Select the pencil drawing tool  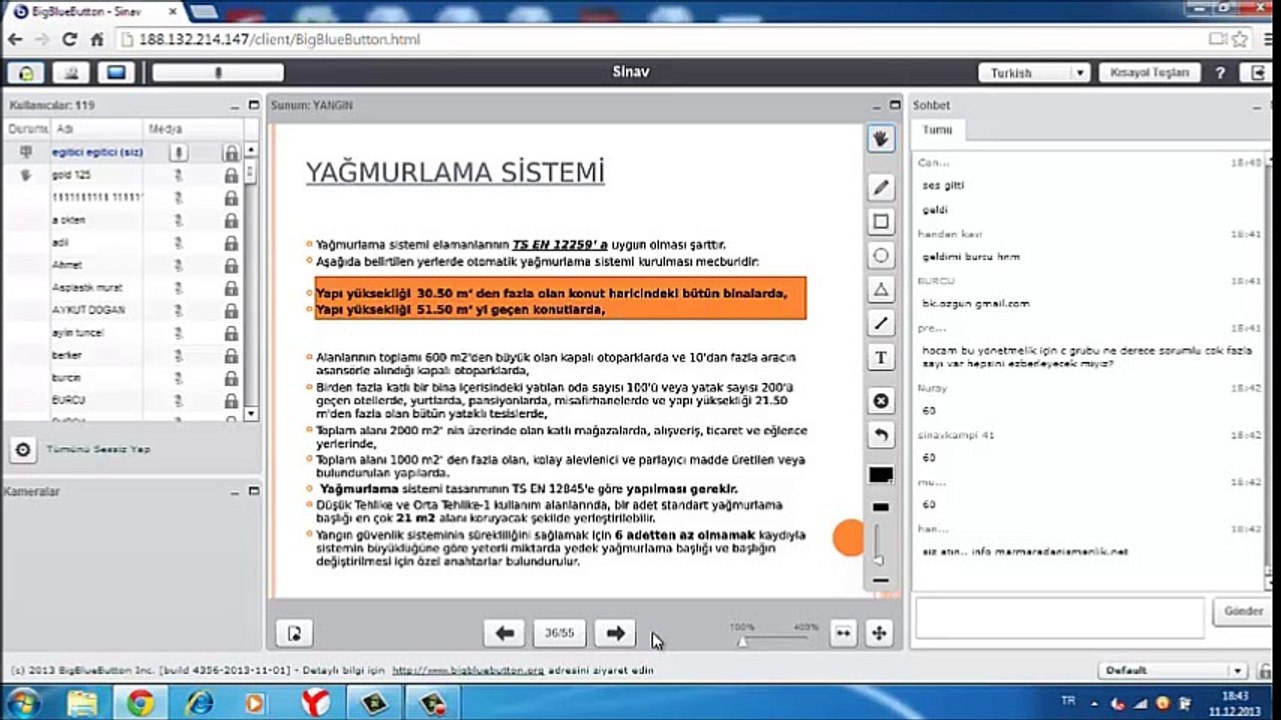(881, 187)
